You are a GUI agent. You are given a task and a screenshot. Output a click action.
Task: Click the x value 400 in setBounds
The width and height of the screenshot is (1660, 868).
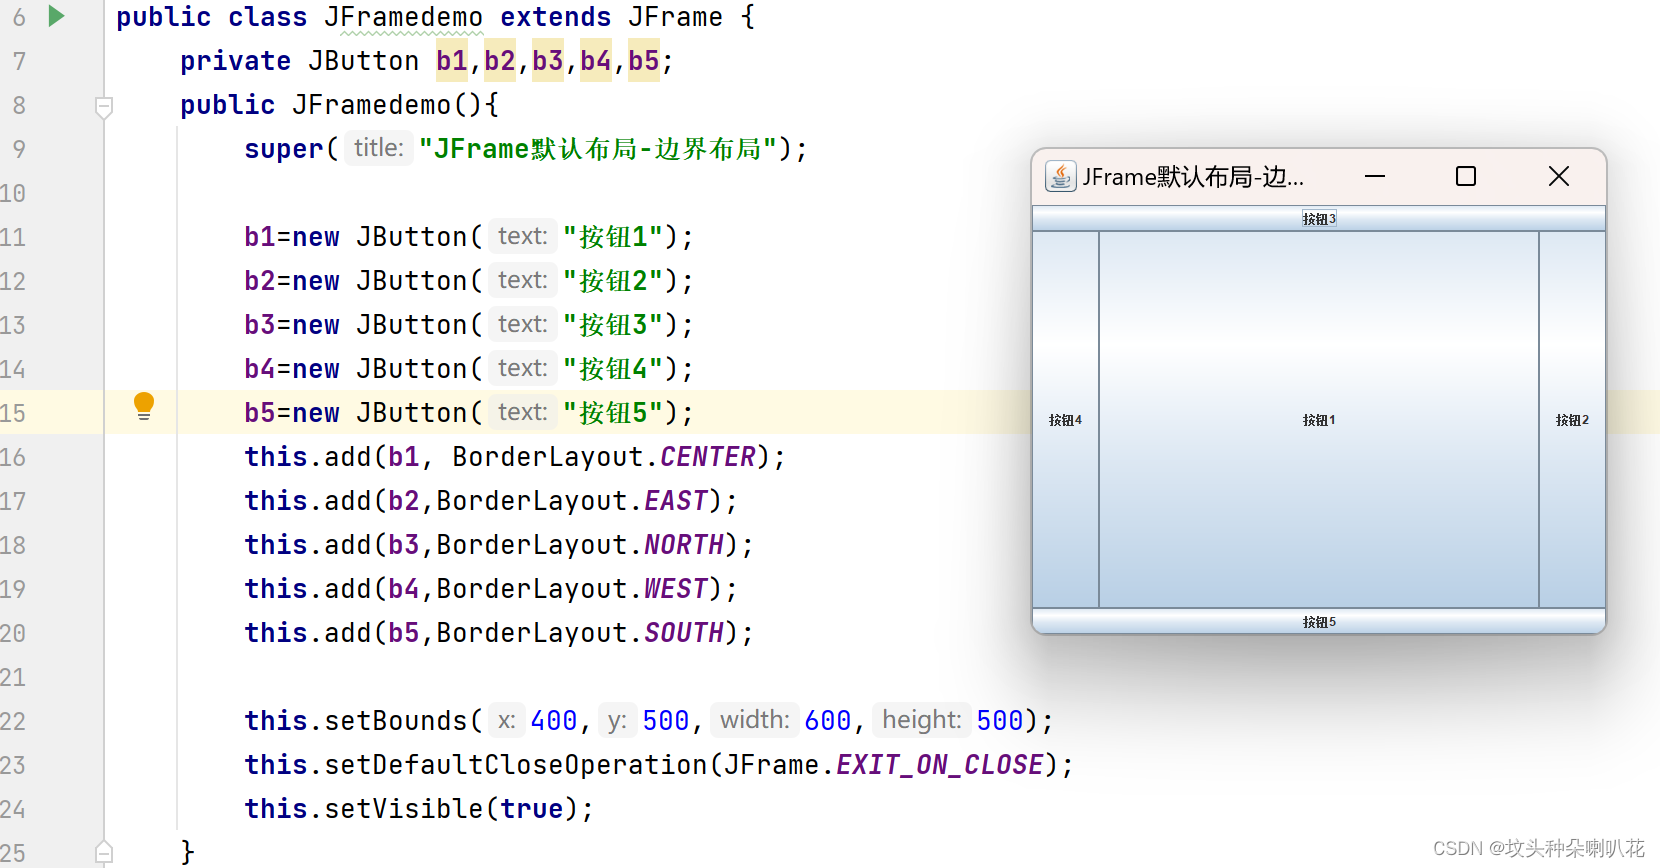point(554,721)
